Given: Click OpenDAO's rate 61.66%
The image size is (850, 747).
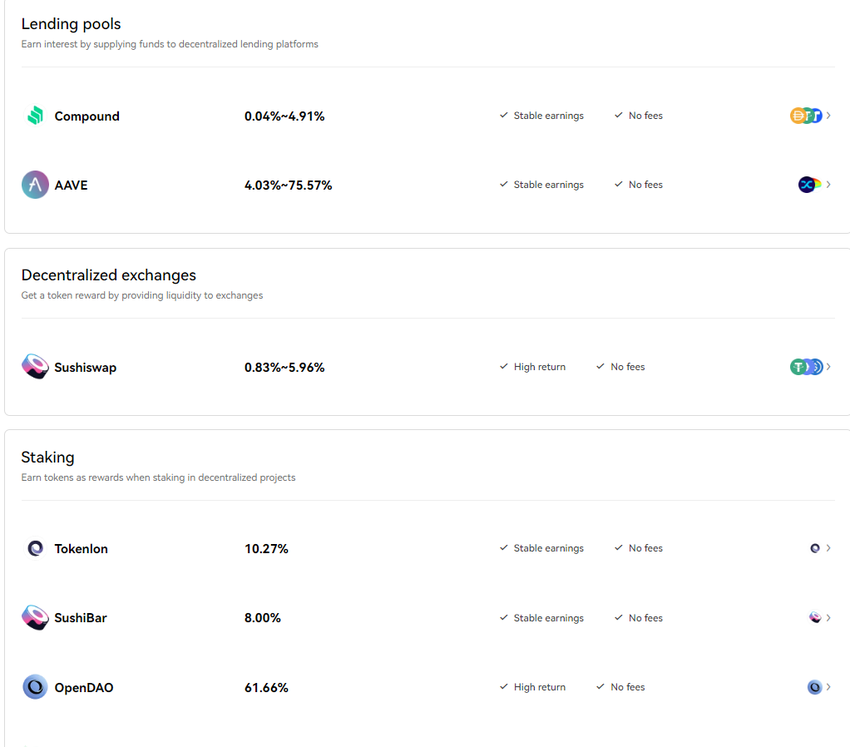Looking at the screenshot, I should (x=266, y=687).
